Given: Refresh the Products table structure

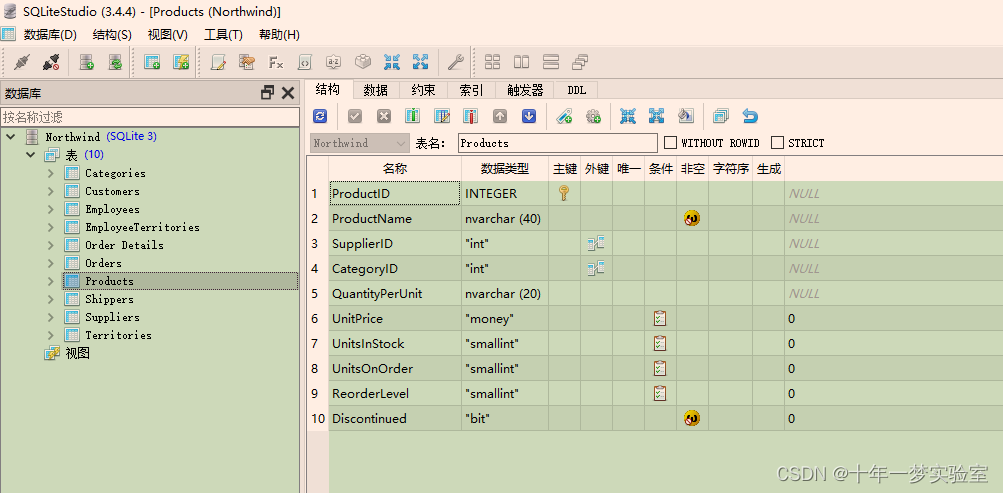Looking at the screenshot, I should [320, 116].
